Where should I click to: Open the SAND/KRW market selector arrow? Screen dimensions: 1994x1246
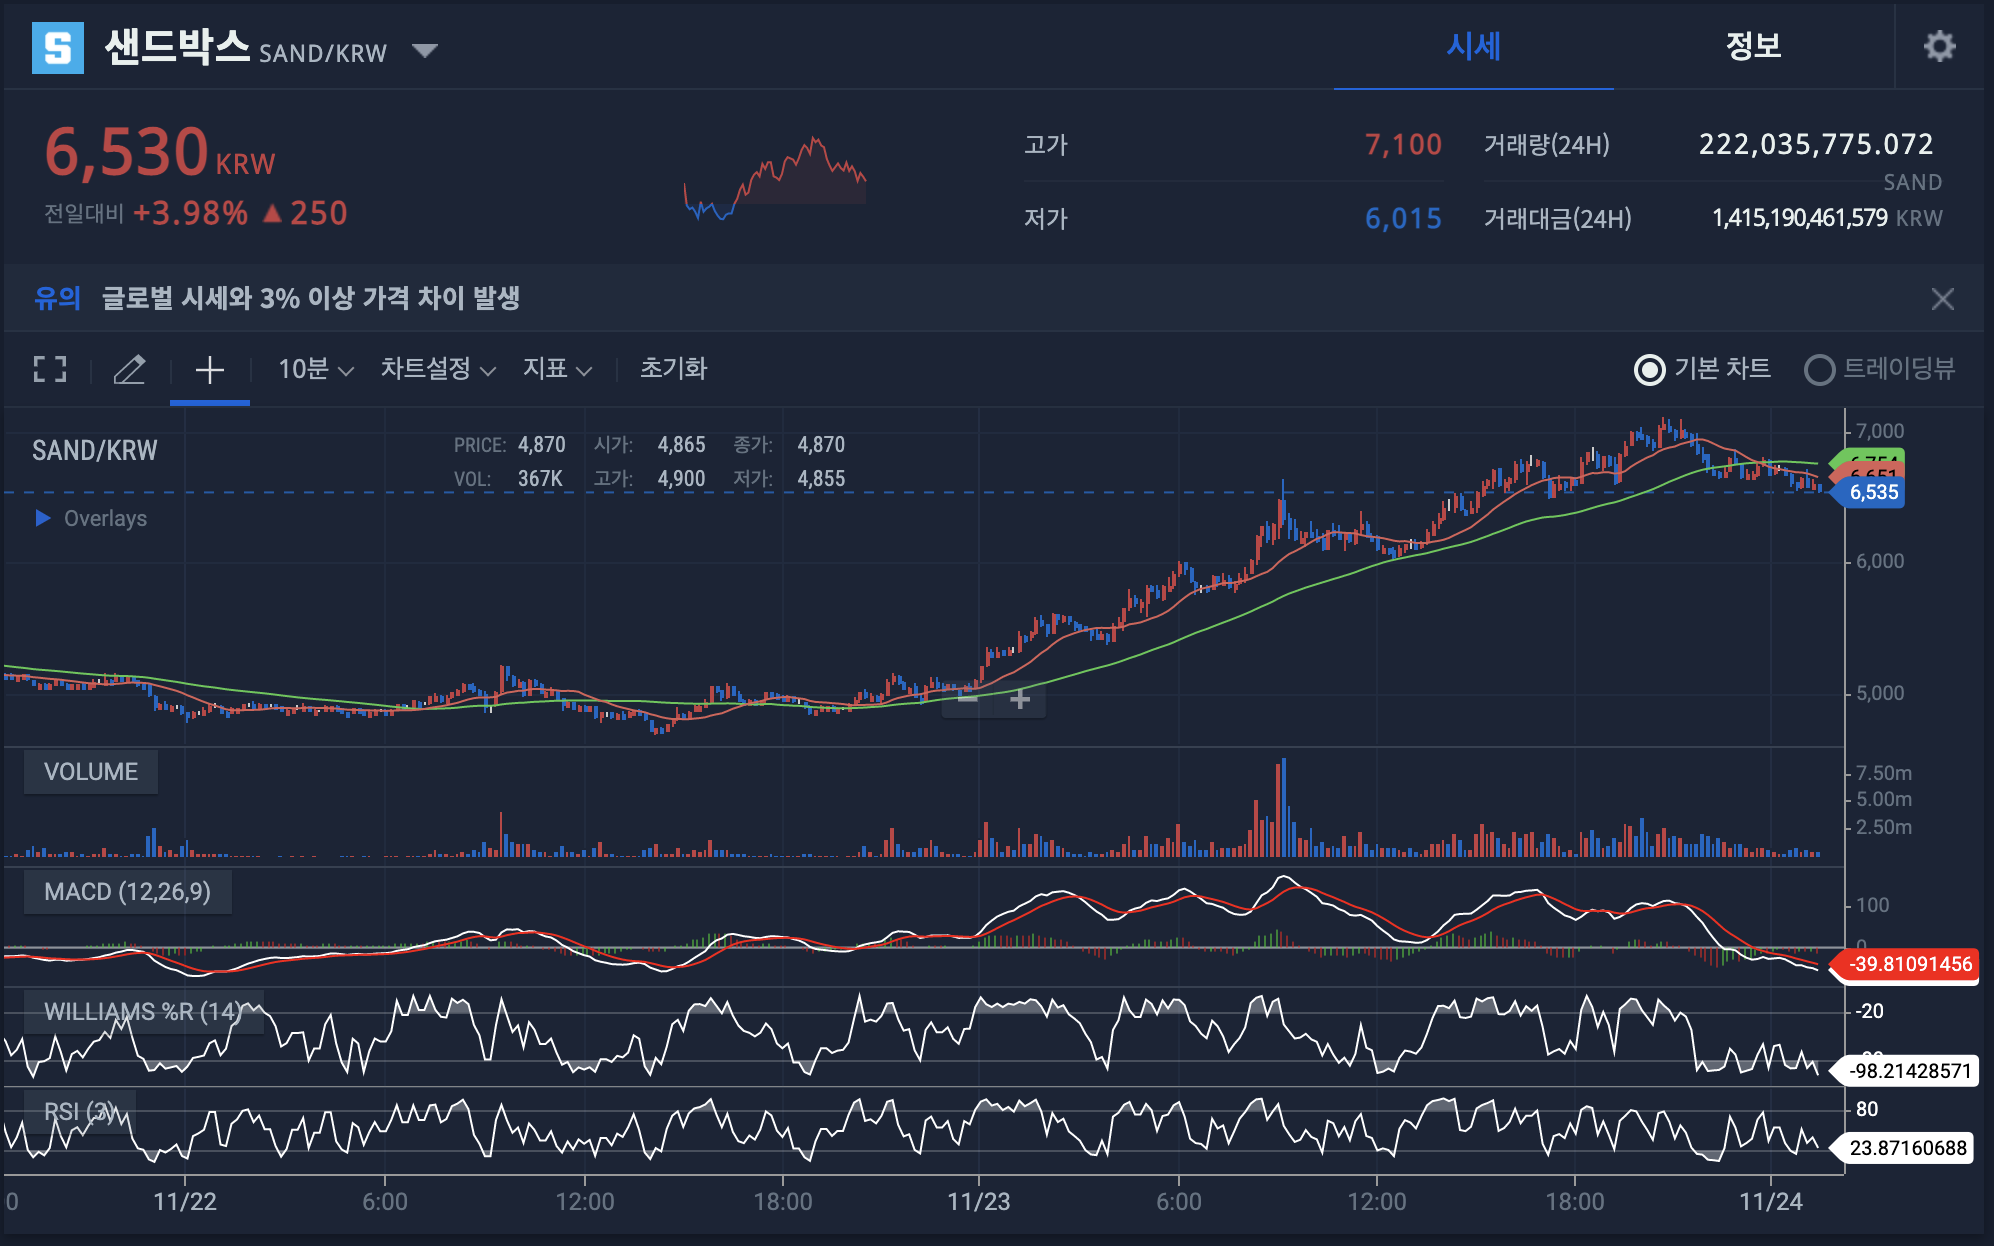pyautogui.click(x=425, y=51)
